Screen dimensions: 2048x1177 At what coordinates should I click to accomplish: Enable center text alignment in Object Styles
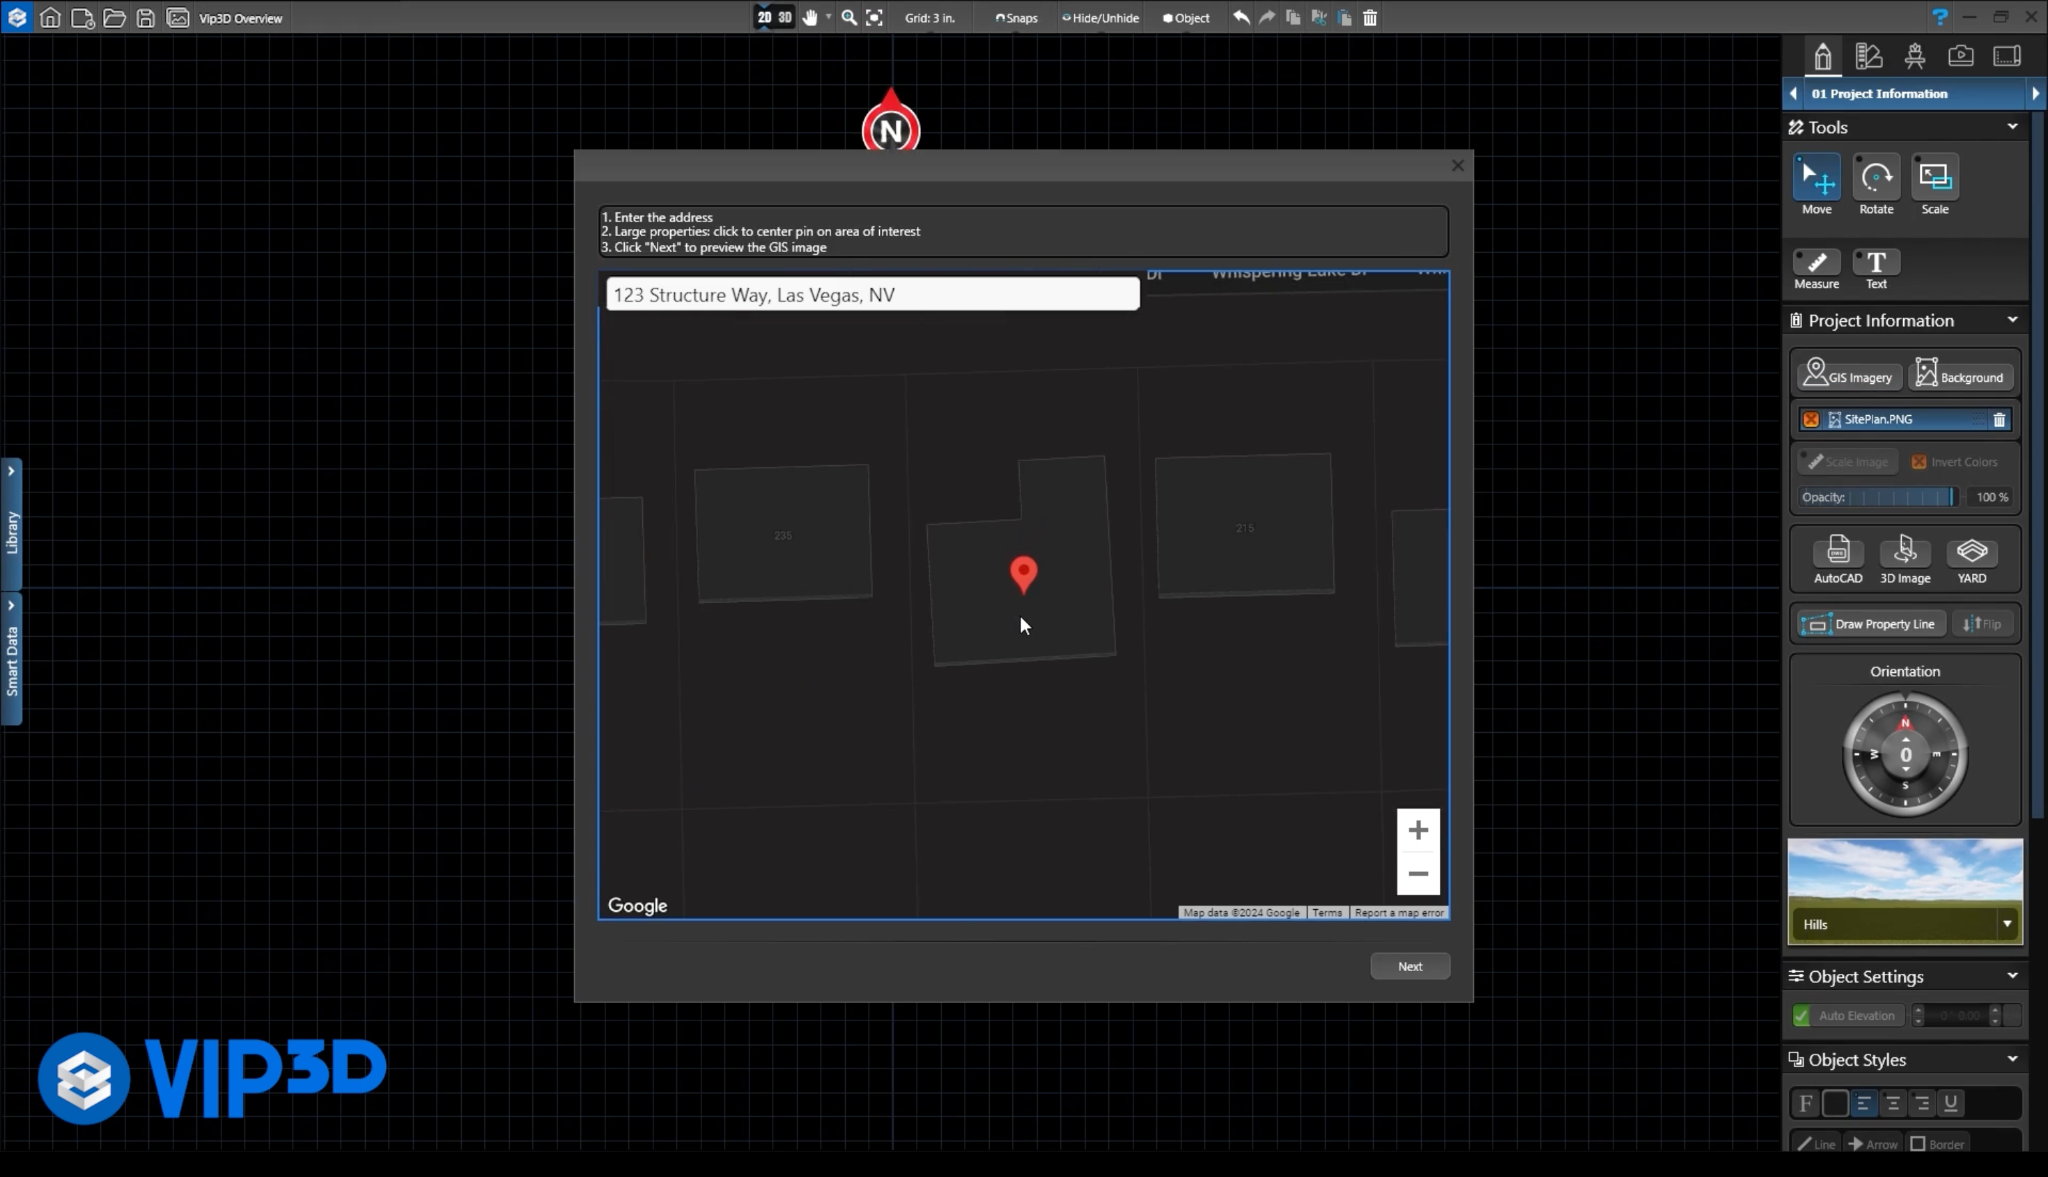point(1892,1103)
